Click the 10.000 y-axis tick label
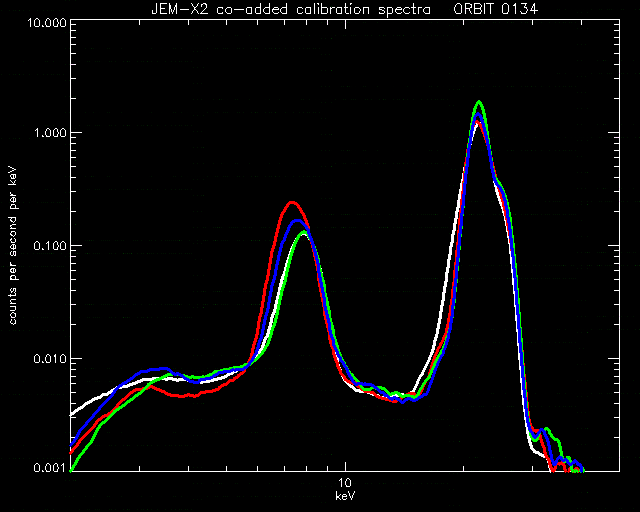This screenshot has width=640, height=512. point(47,22)
